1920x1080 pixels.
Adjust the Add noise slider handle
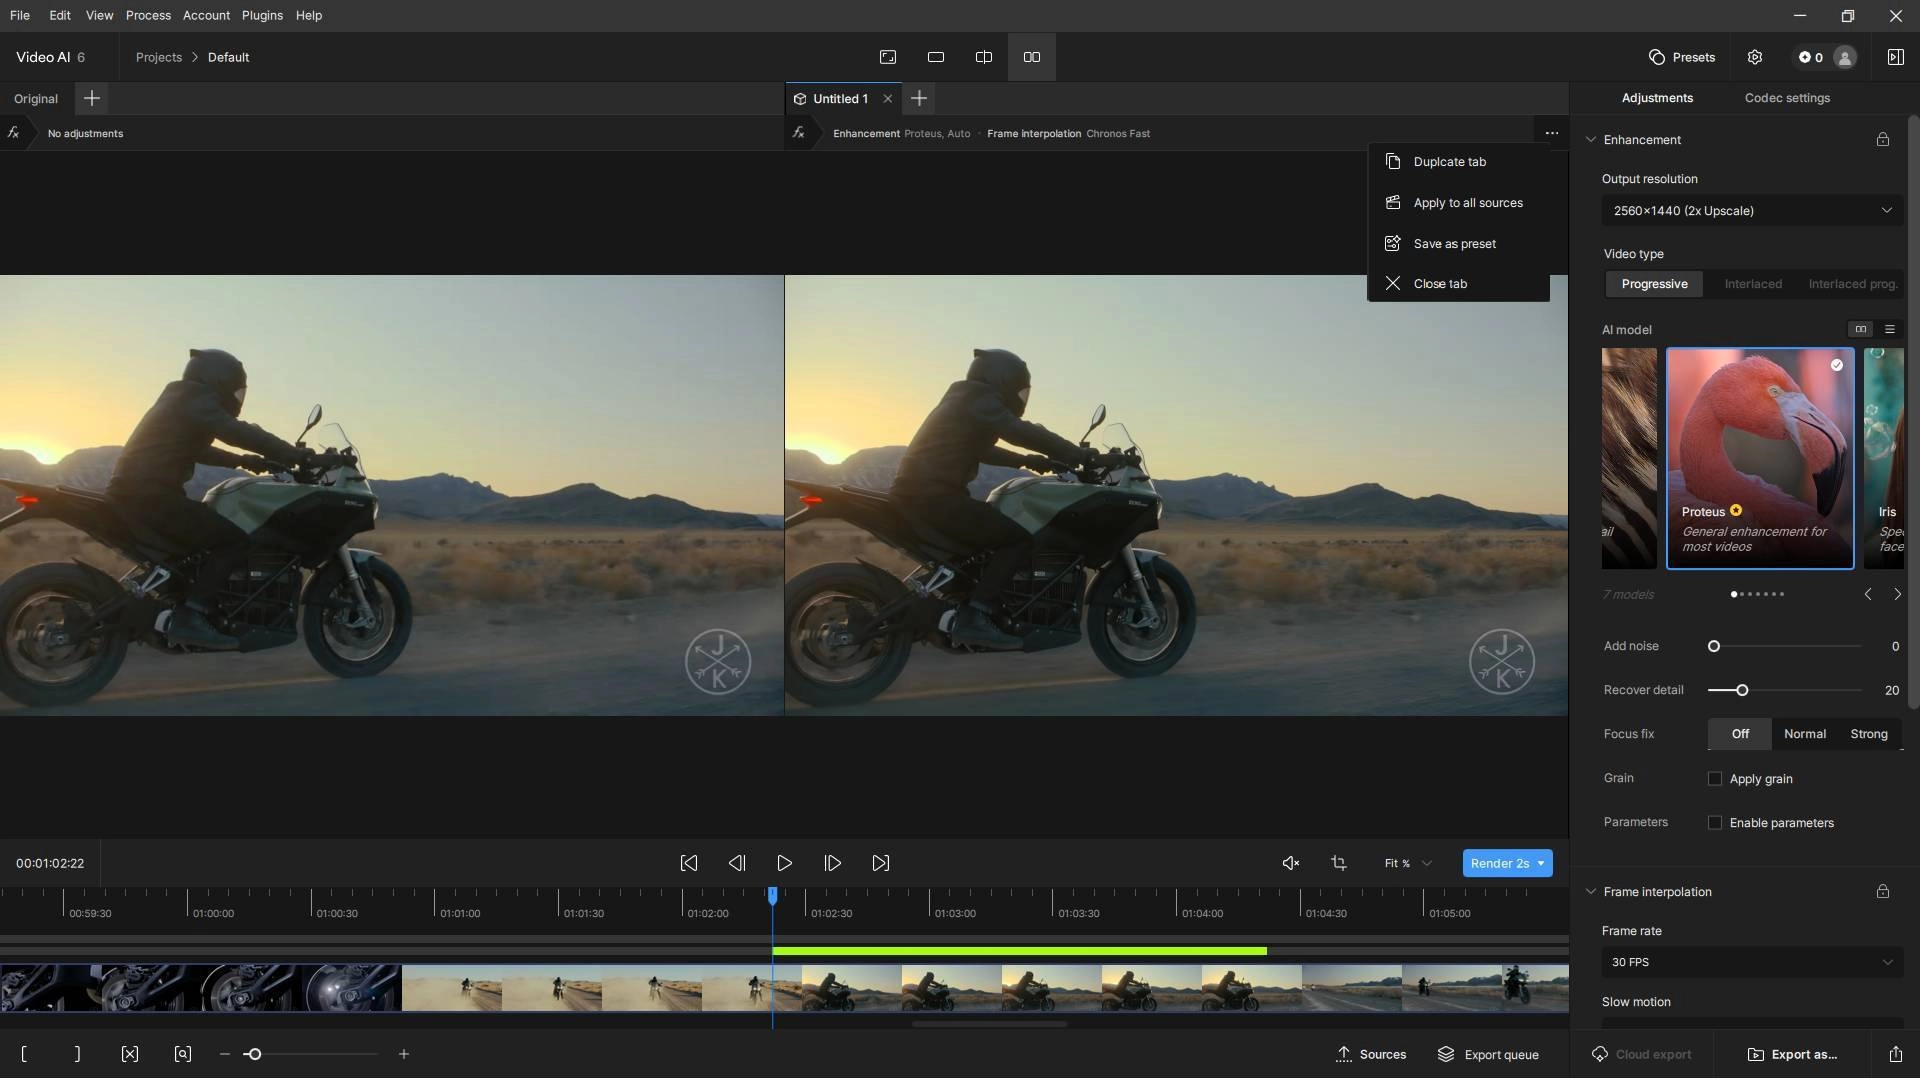tap(1714, 647)
